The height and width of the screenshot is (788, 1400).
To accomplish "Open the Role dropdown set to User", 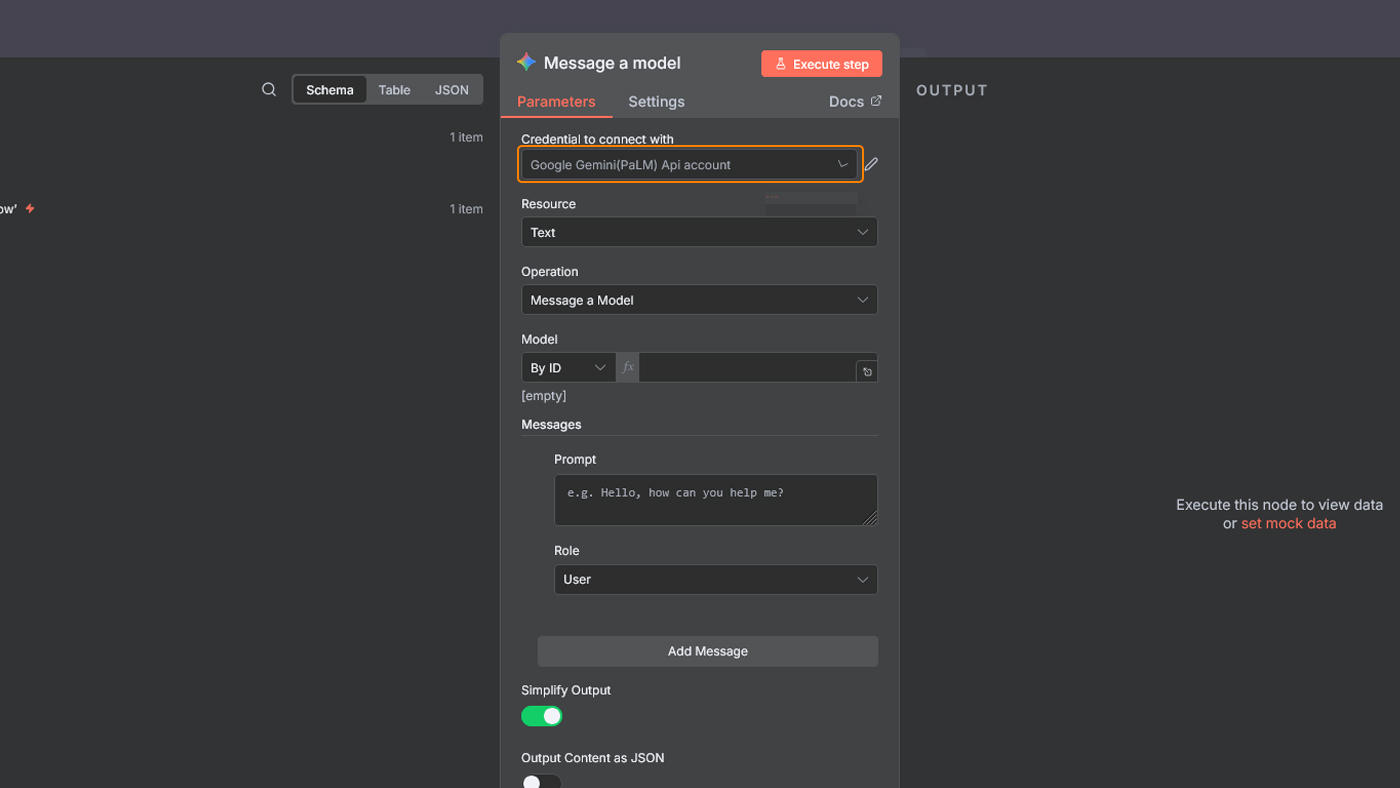I will (x=715, y=580).
